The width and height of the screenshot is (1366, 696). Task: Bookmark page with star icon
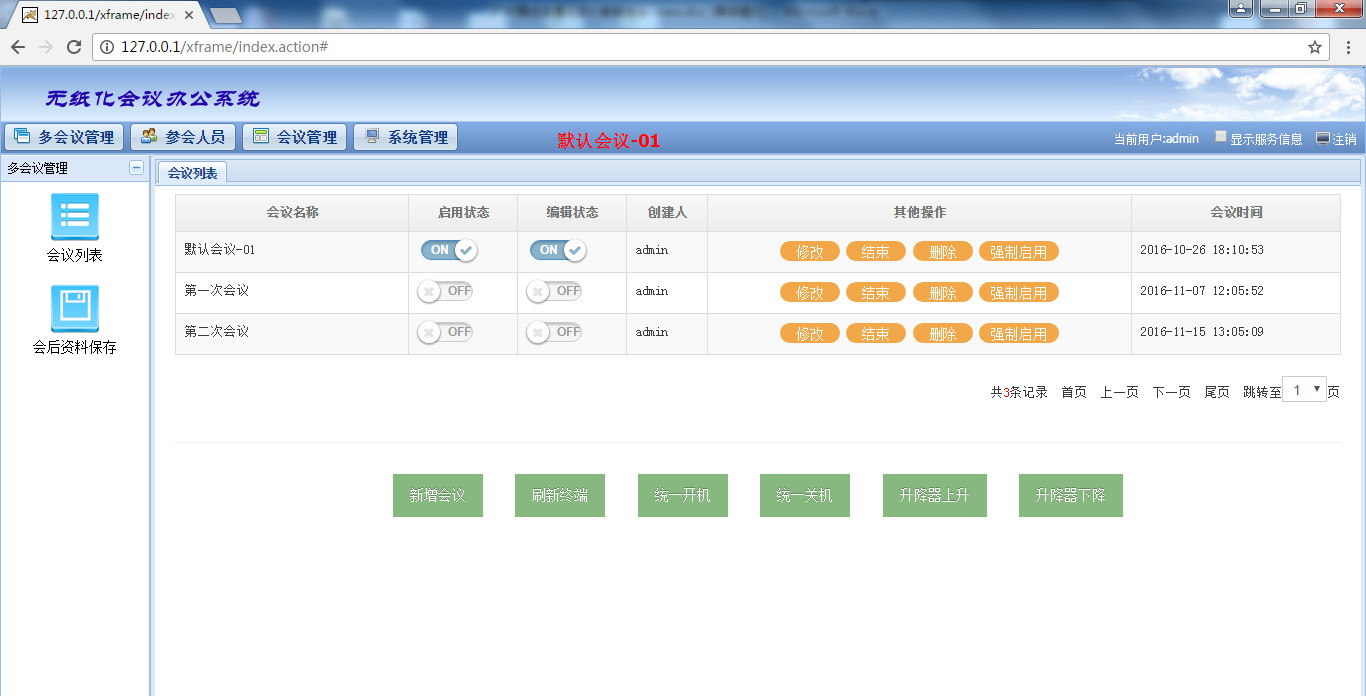coord(1315,47)
